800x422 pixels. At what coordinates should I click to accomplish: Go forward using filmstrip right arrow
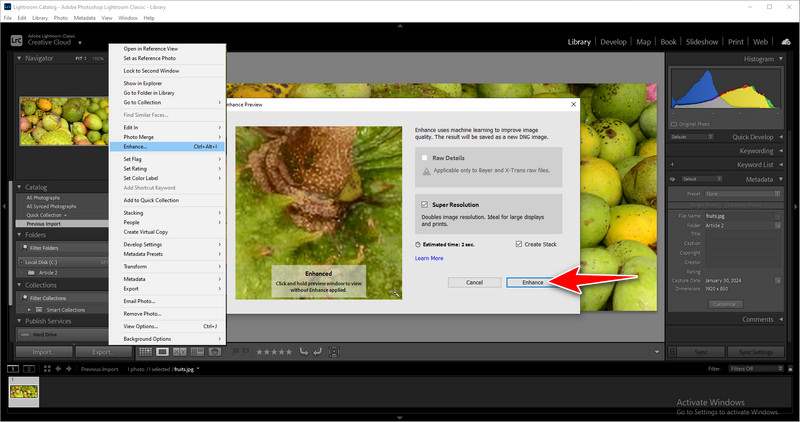(69, 368)
